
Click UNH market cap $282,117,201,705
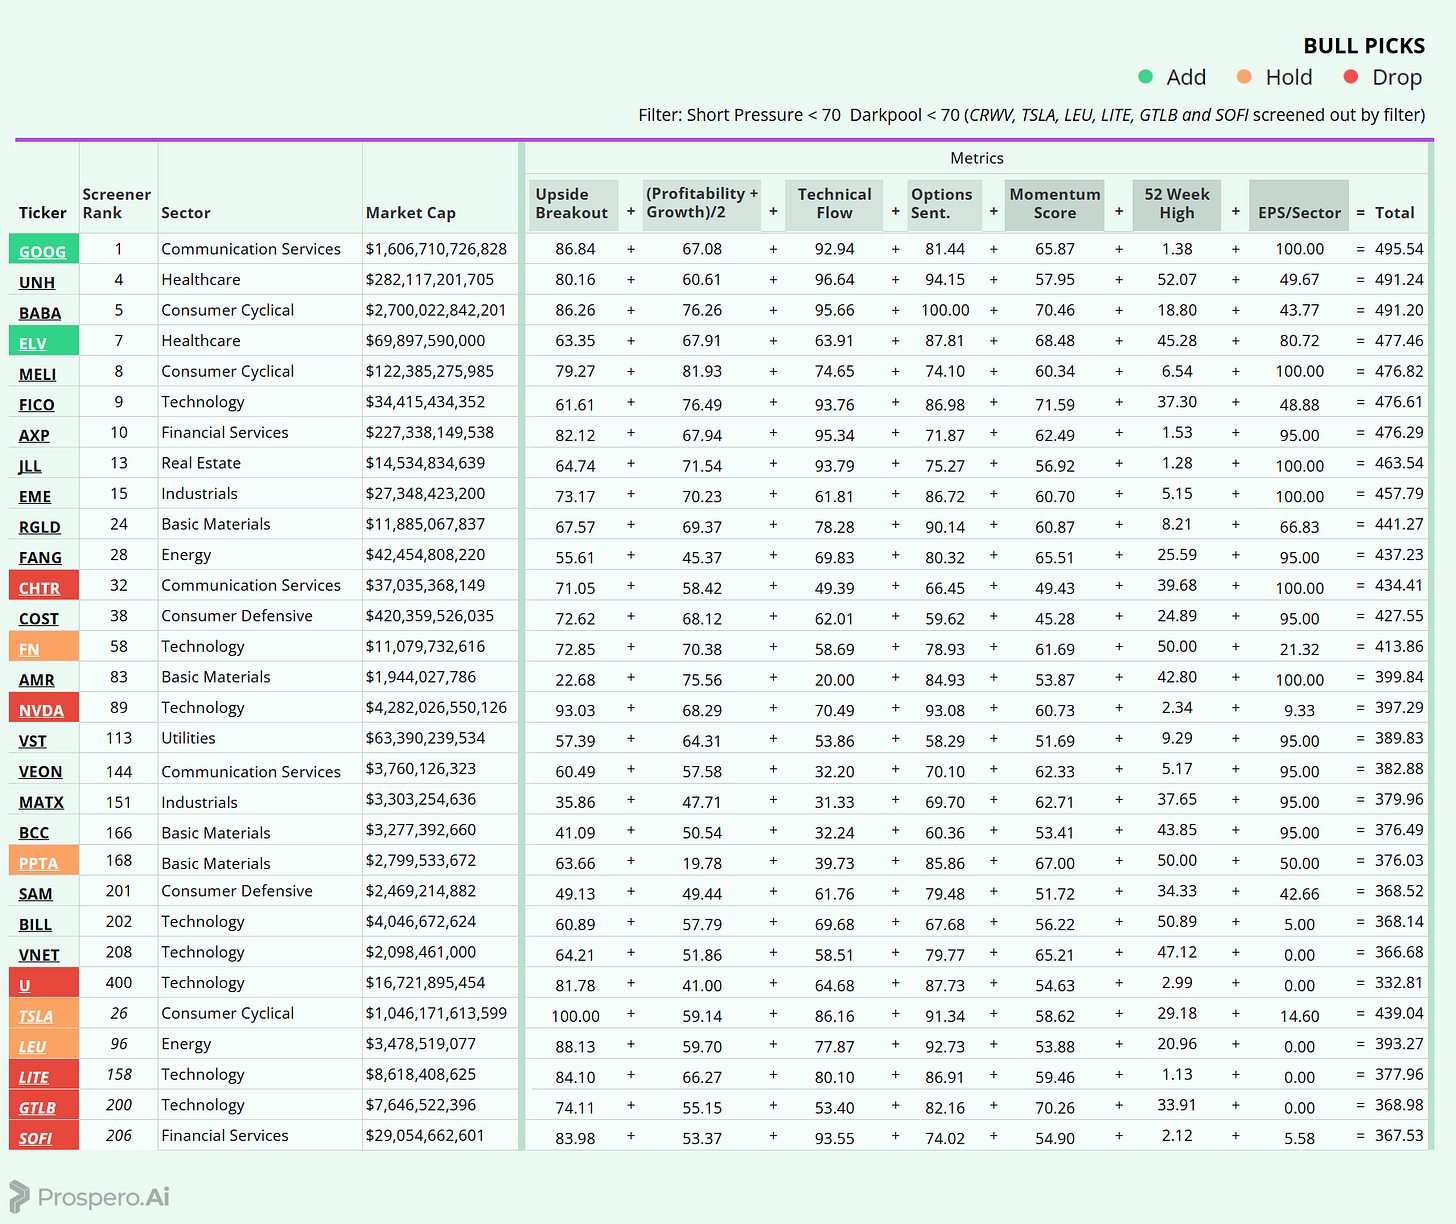(x=430, y=280)
